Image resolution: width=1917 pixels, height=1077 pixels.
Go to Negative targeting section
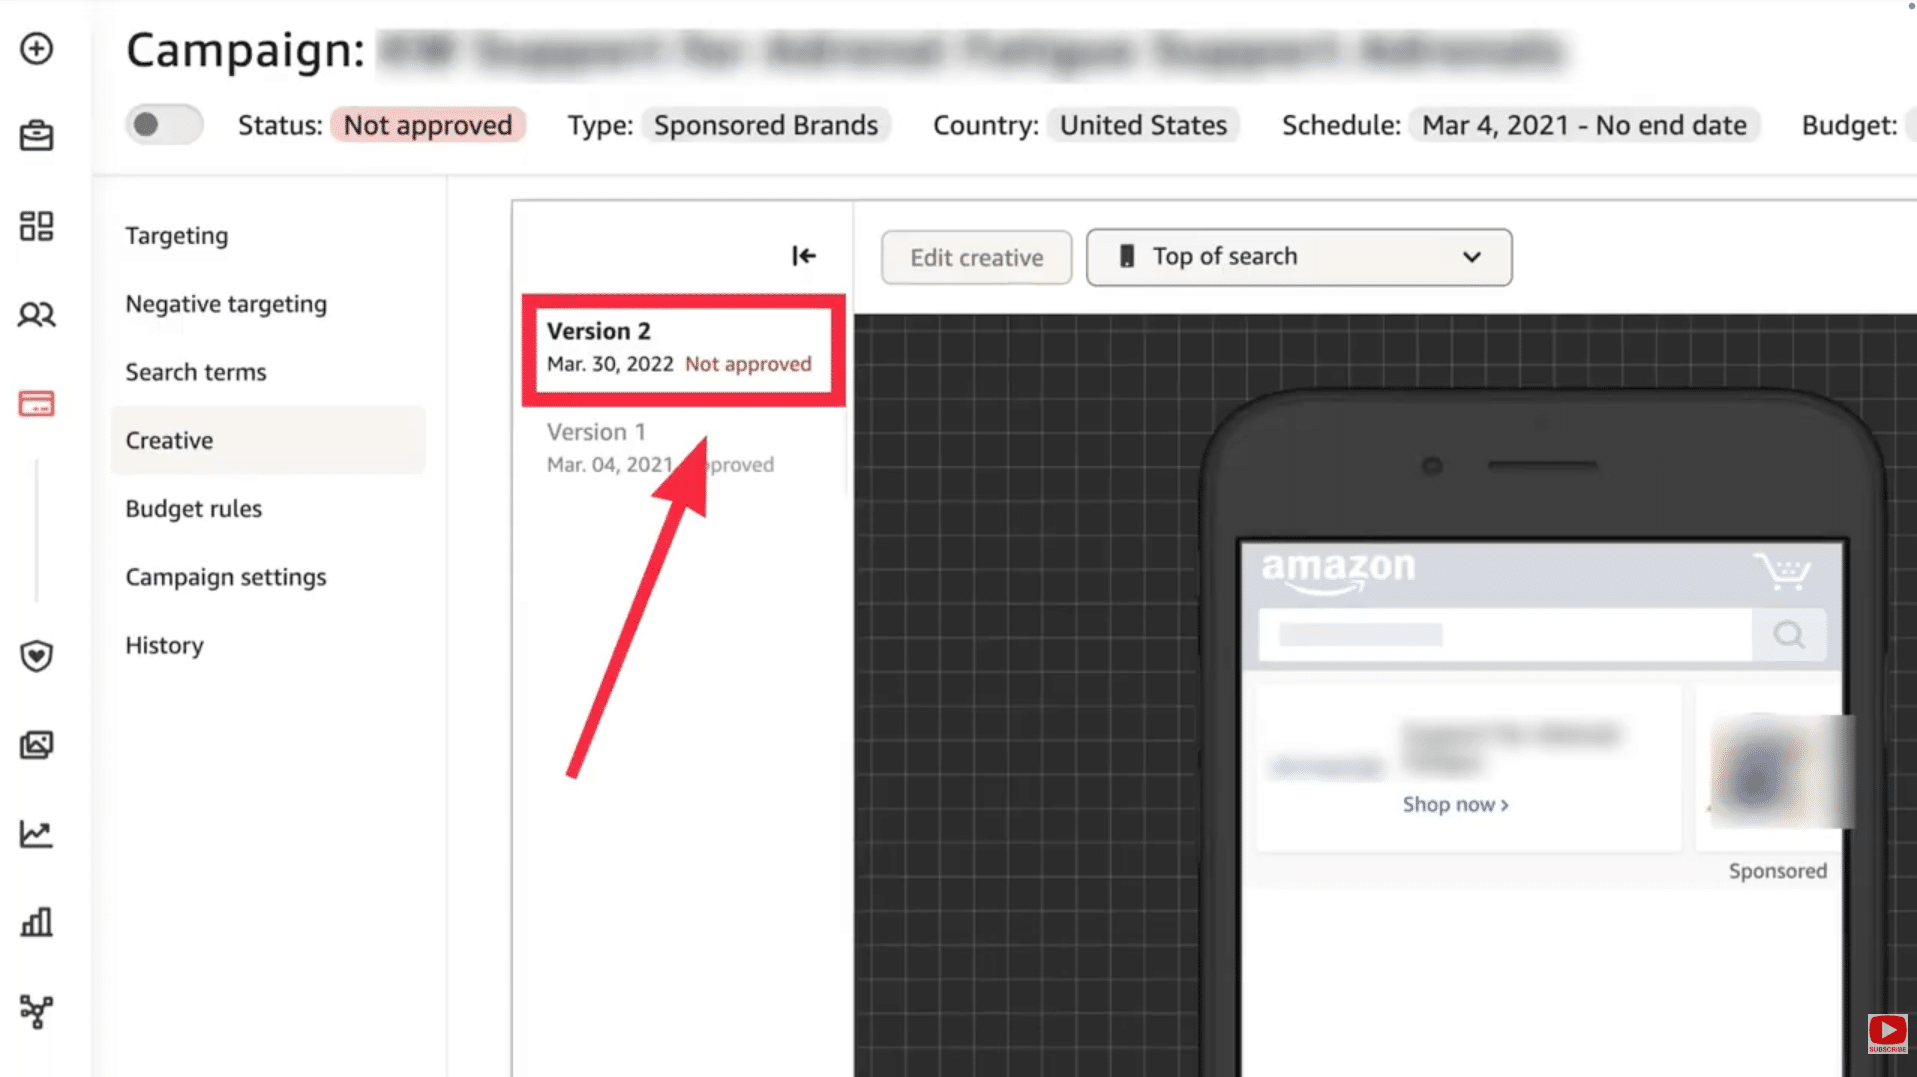[x=226, y=304]
